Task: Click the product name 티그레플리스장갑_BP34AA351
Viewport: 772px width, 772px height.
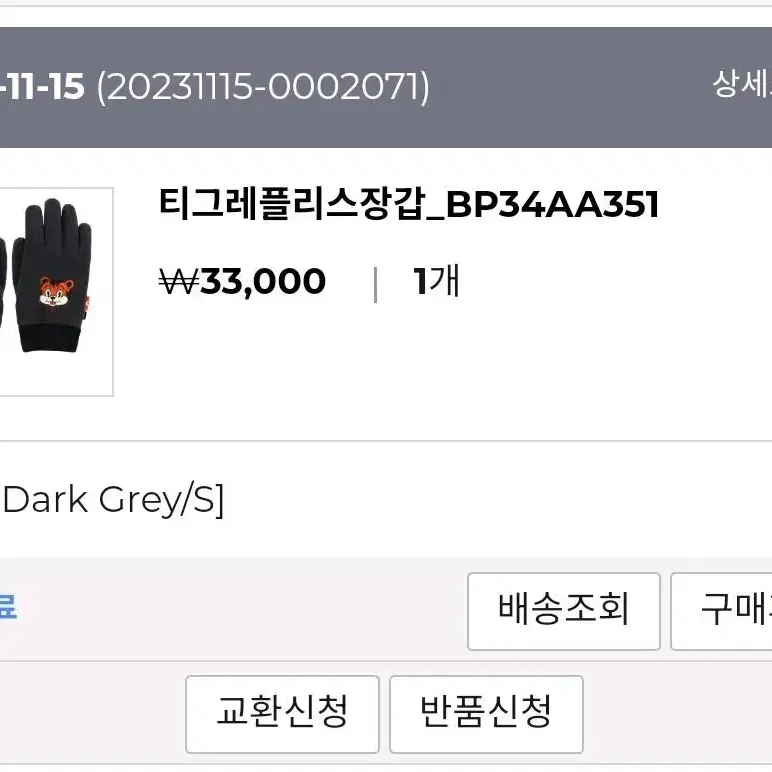Action: click(x=409, y=204)
